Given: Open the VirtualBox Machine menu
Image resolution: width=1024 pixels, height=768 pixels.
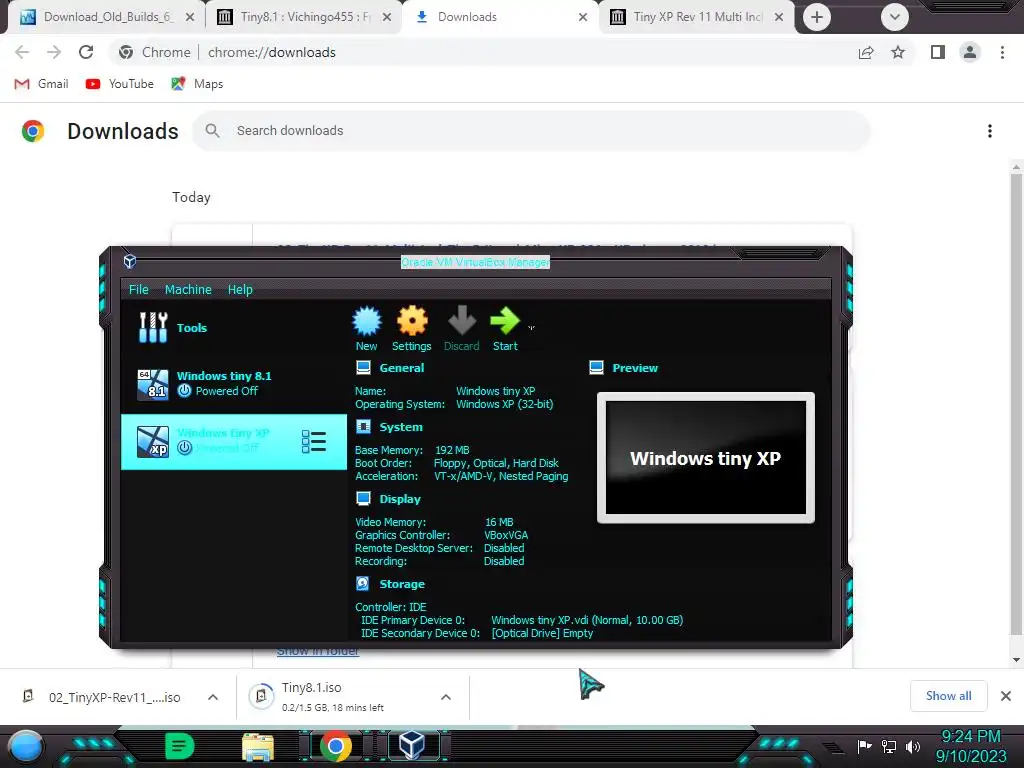Looking at the screenshot, I should [x=188, y=289].
